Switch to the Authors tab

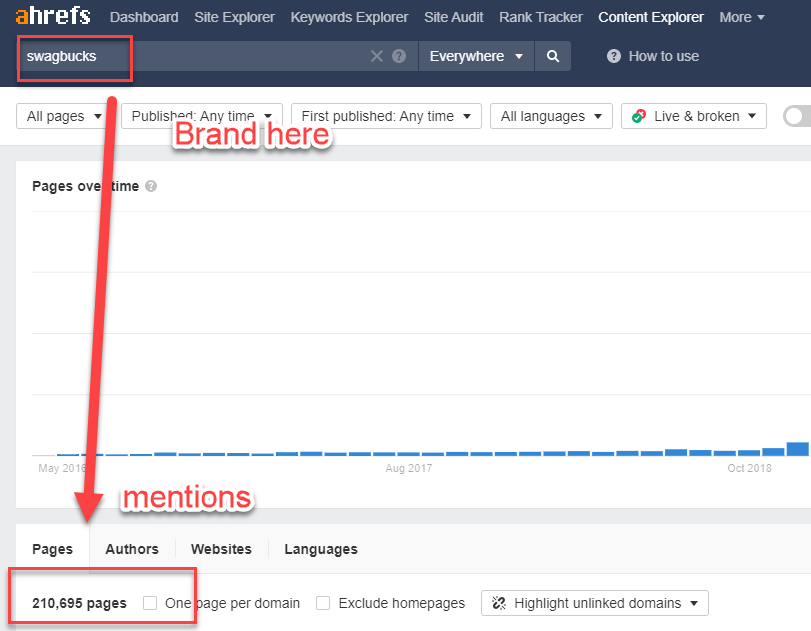131,548
